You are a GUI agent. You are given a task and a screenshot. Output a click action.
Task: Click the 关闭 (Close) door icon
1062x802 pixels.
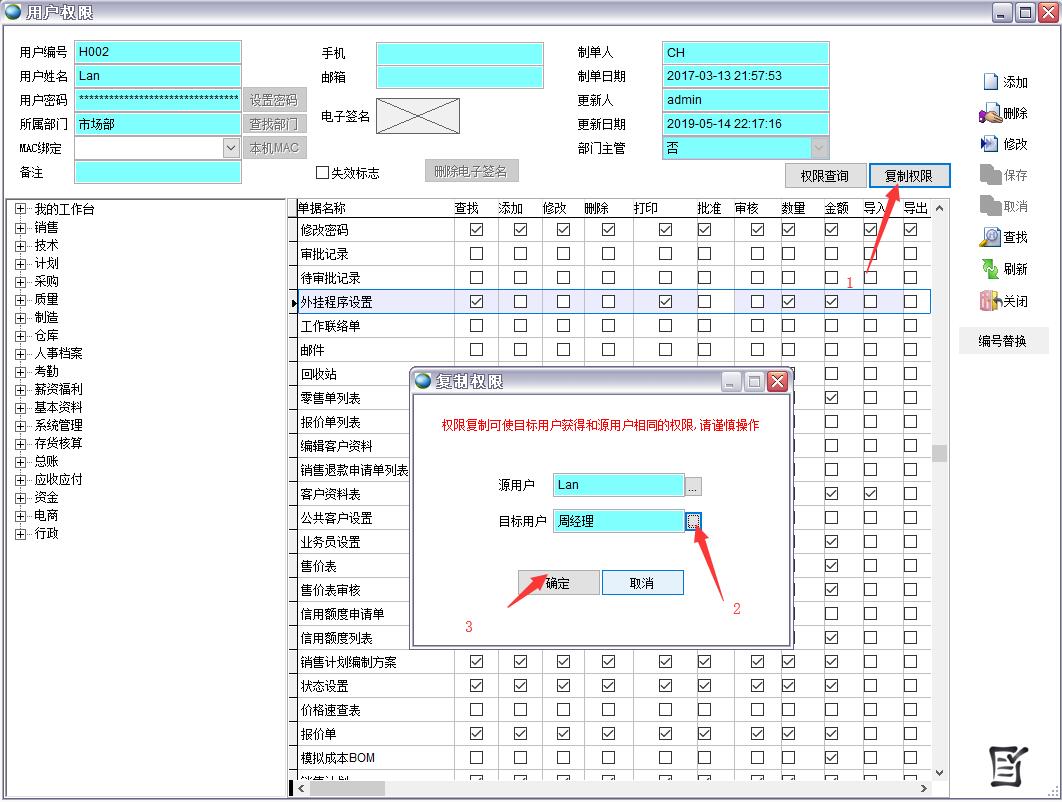[x=990, y=301]
